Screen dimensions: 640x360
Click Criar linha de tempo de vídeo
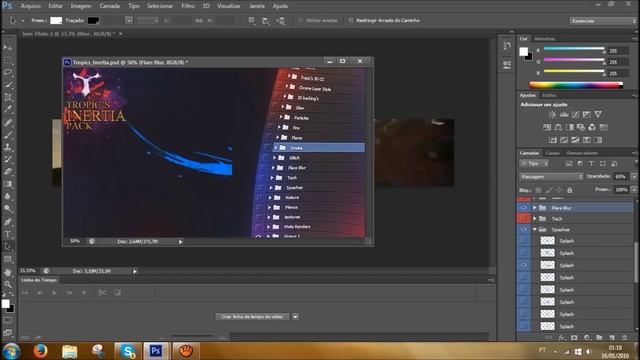pos(252,317)
